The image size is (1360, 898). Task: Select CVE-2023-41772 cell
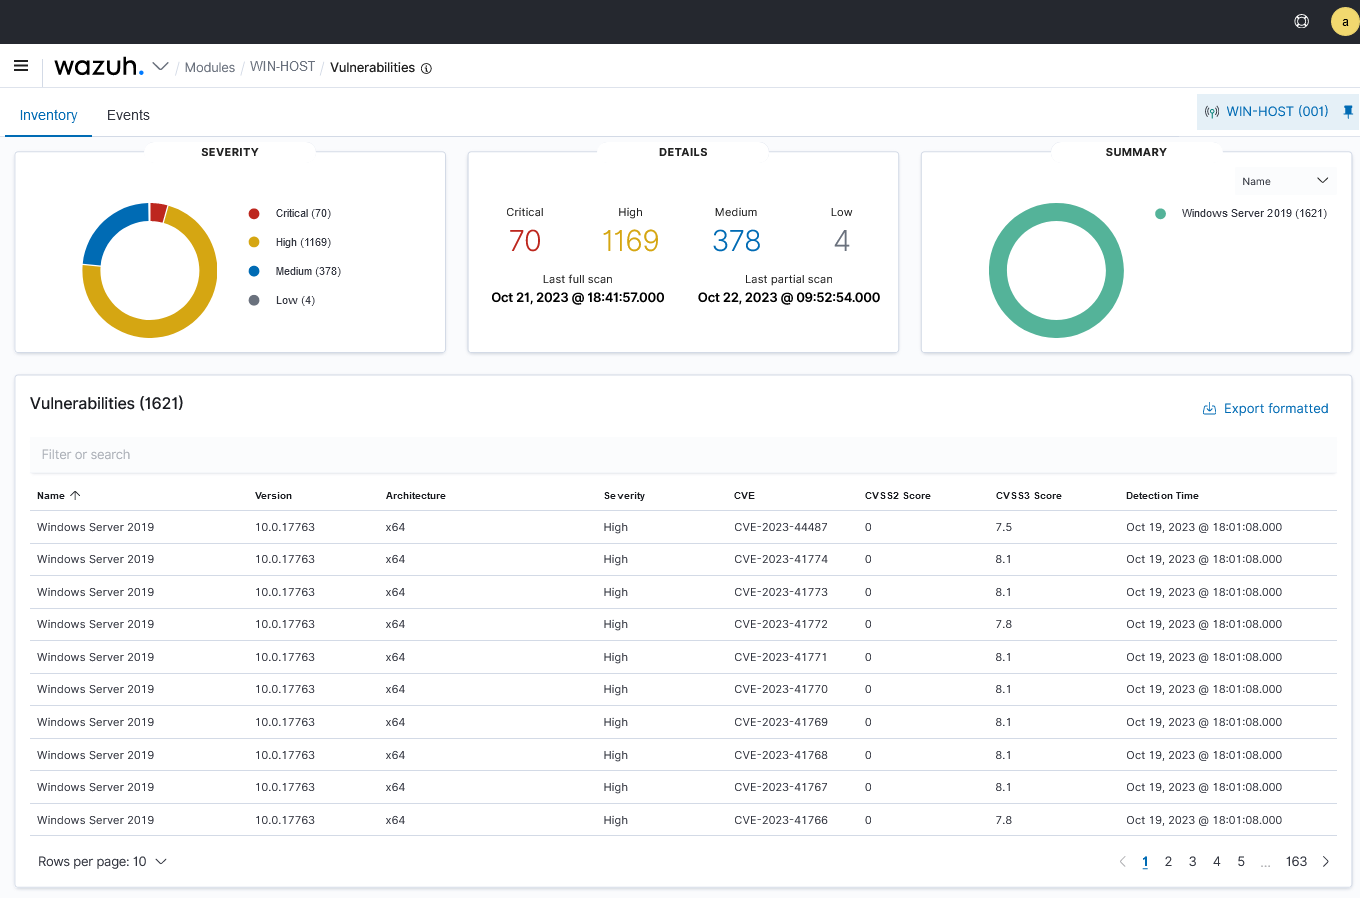(781, 624)
